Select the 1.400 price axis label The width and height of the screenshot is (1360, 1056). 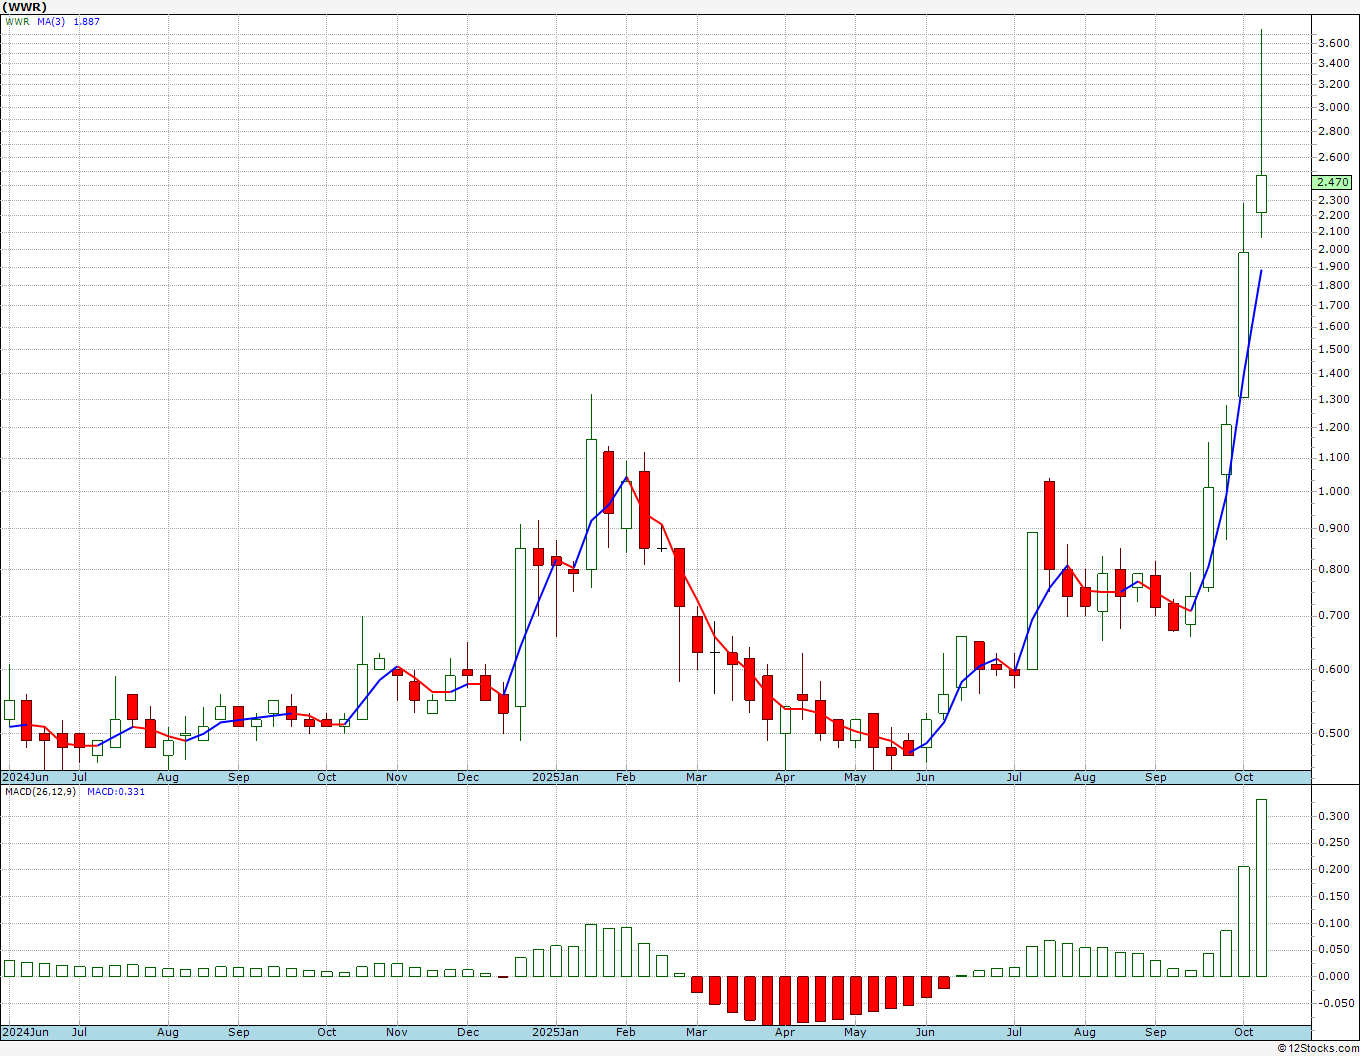(x=1333, y=373)
